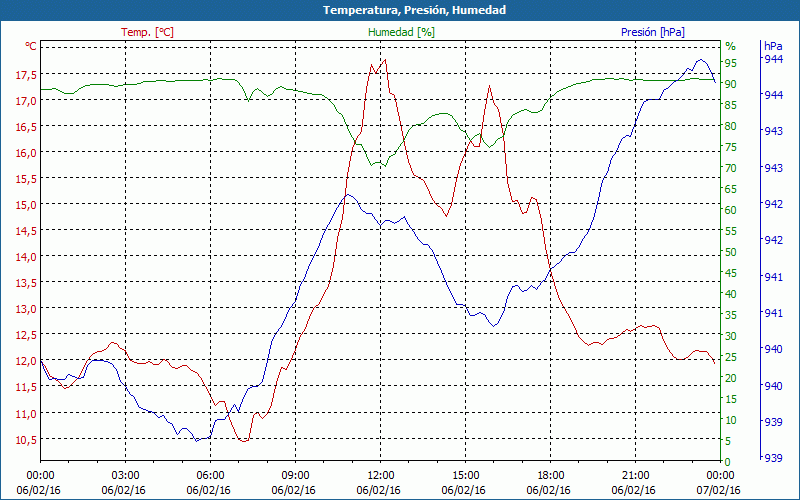The width and height of the screenshot is (800, 500).
Task: Click humidity axis value '95'
Action: pos(731,63)
